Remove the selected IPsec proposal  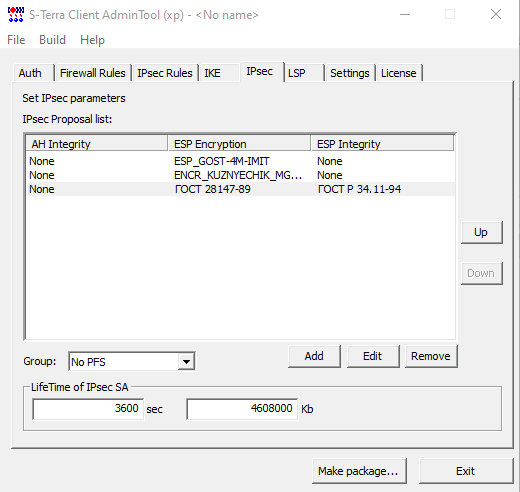pos(431,356)
